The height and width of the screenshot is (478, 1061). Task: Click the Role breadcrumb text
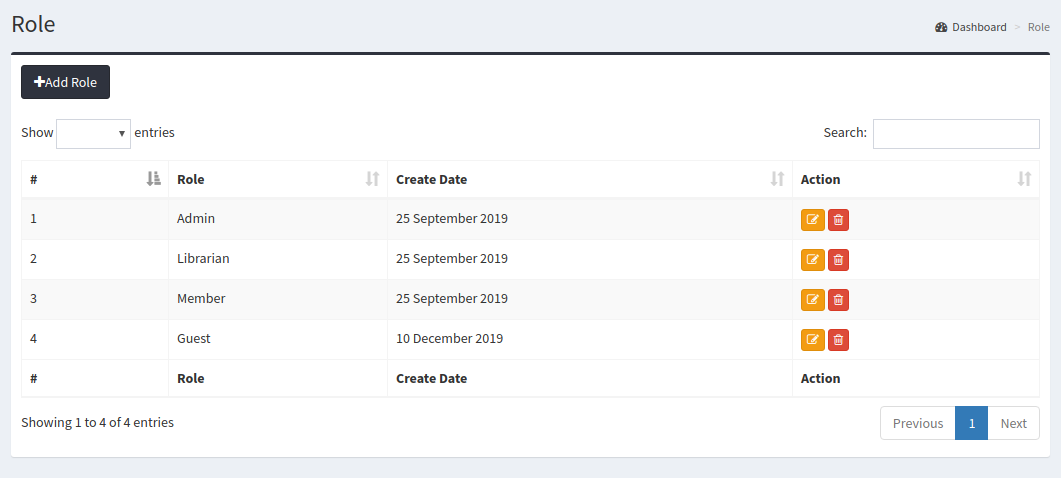(x=1039, y=28)
